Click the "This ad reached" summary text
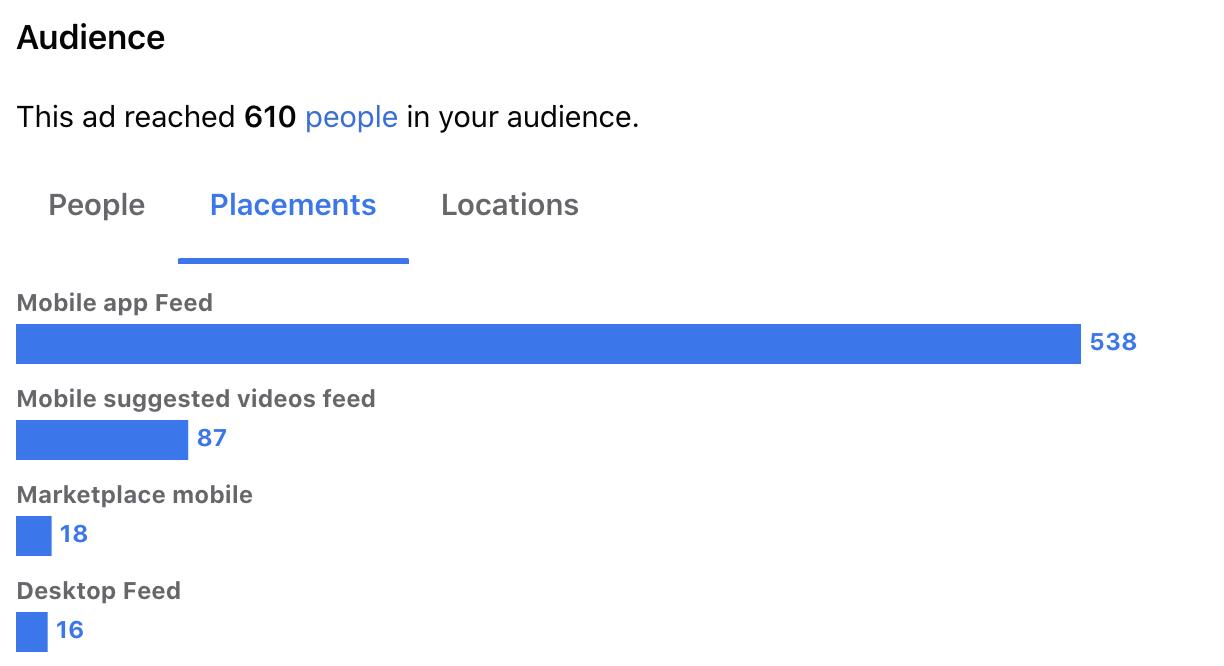 click(x=126, y=118)
